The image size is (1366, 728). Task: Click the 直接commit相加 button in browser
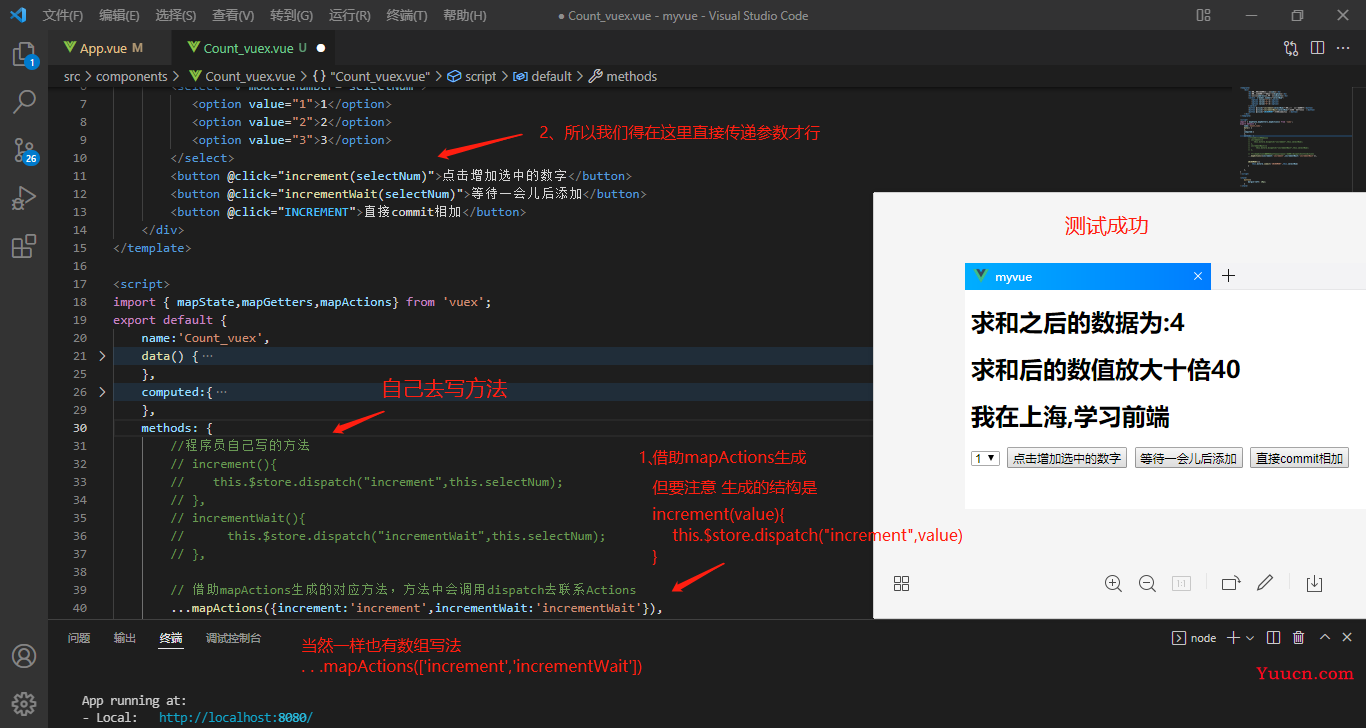[1300, 458]
